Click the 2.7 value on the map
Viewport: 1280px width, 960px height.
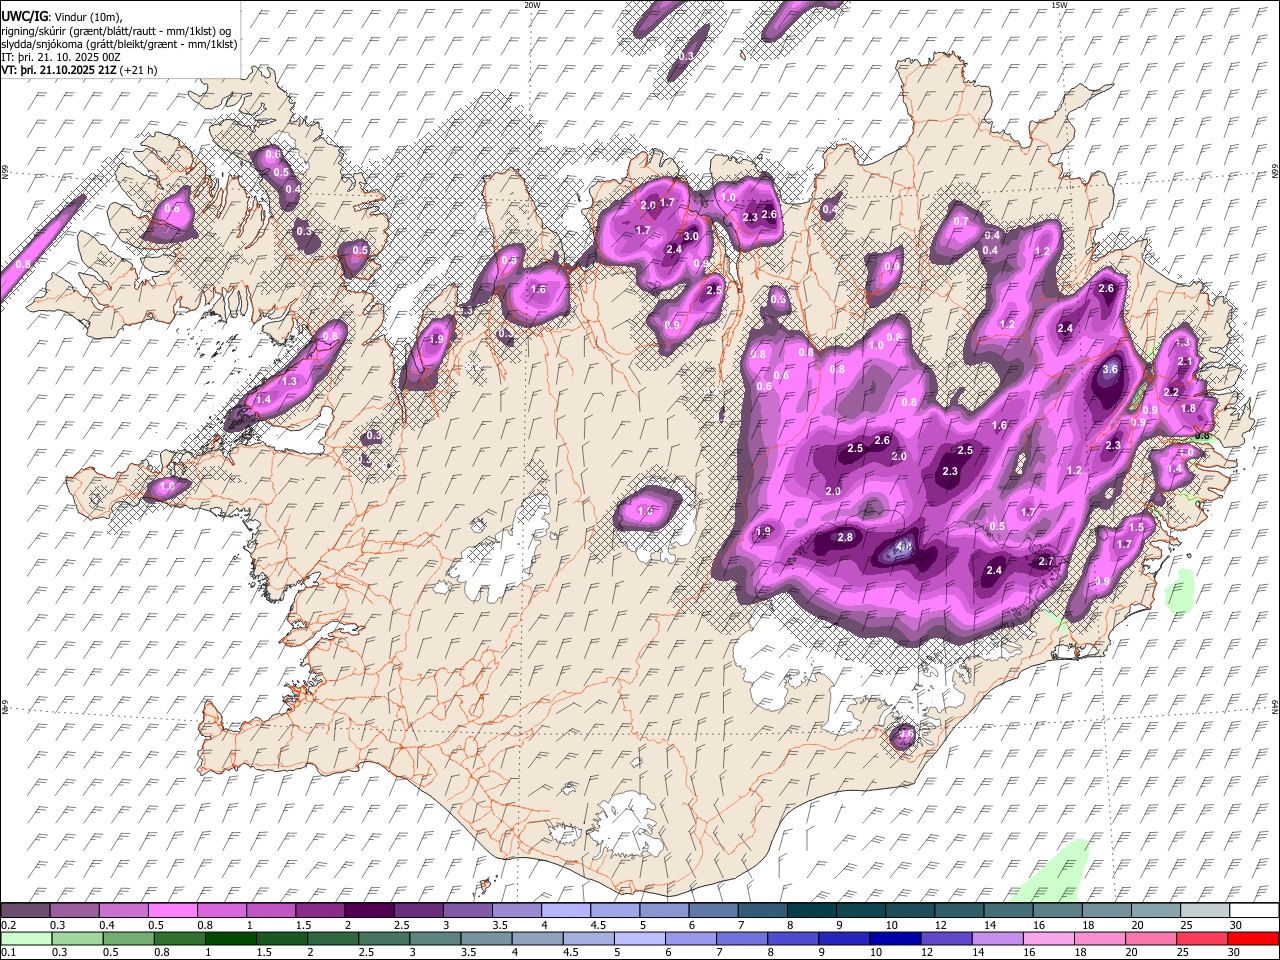pos(1046,561)
